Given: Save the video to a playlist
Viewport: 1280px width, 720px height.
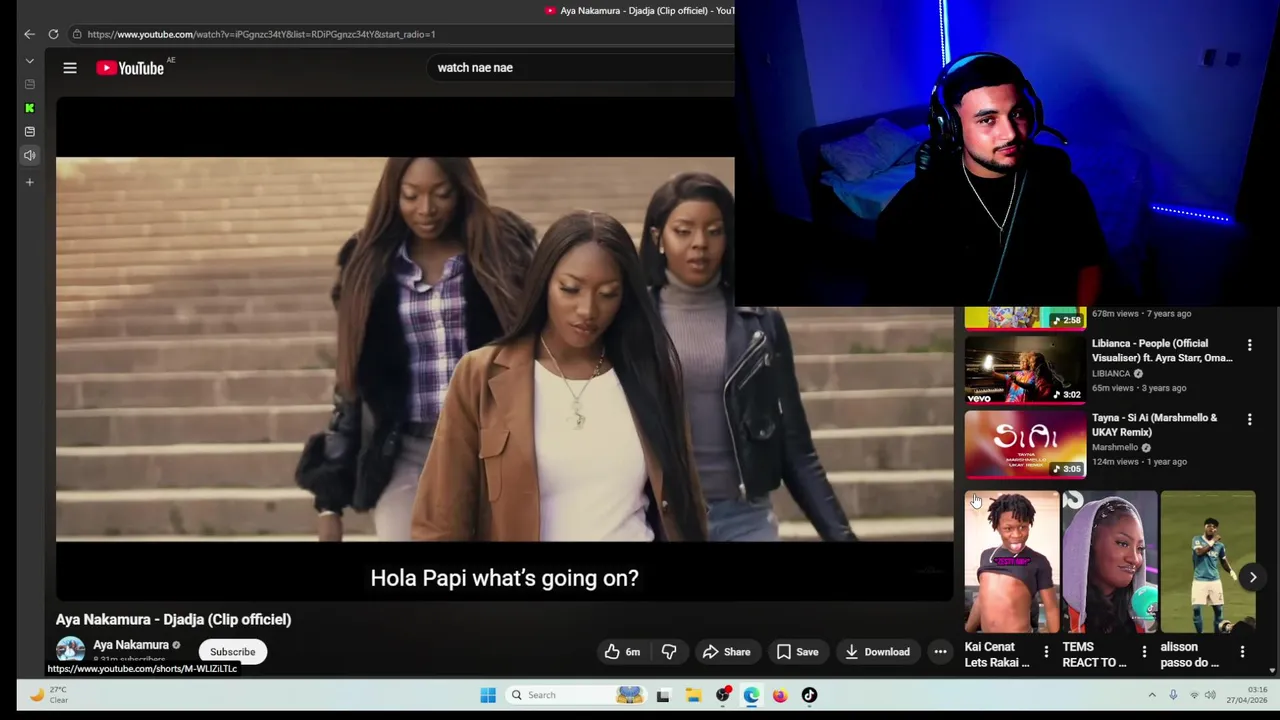Looking at the screenshot, I should pyautogui.click(x=798, y=652).
